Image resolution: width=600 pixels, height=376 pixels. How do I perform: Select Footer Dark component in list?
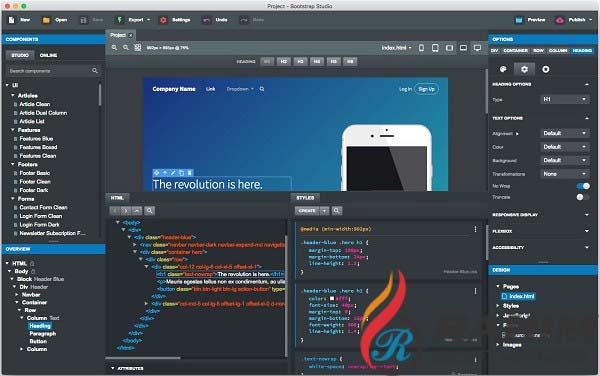coord(34,190)
